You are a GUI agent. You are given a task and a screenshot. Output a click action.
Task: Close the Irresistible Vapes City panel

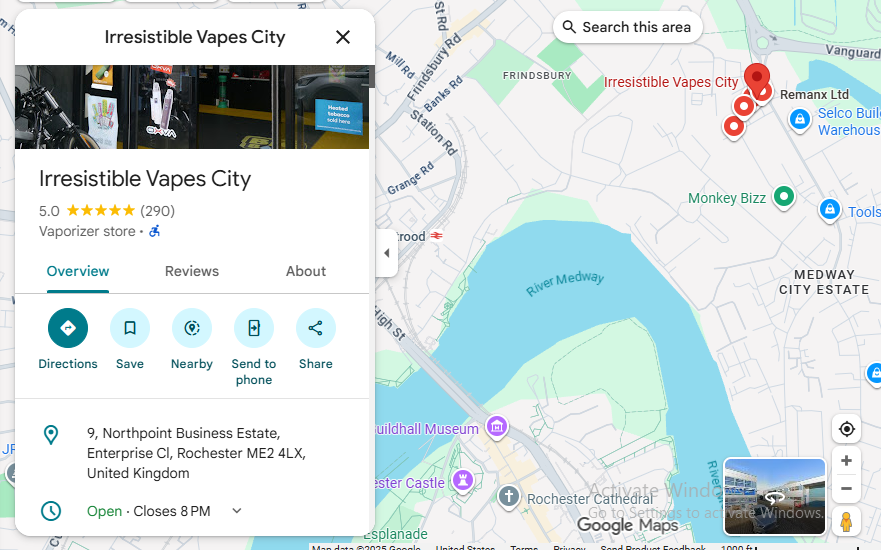tap(343, 37)
